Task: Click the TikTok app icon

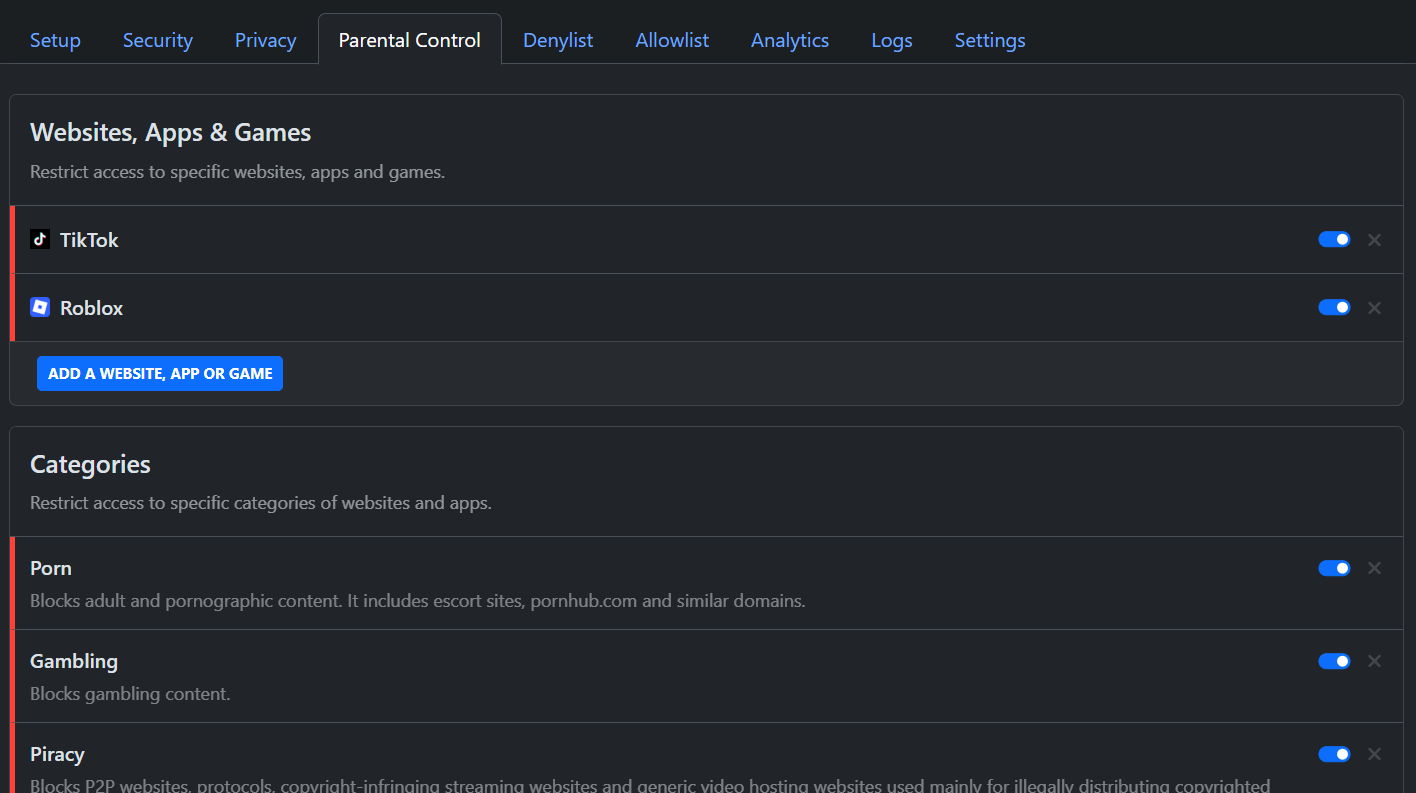Action: (x=40, y=240)
